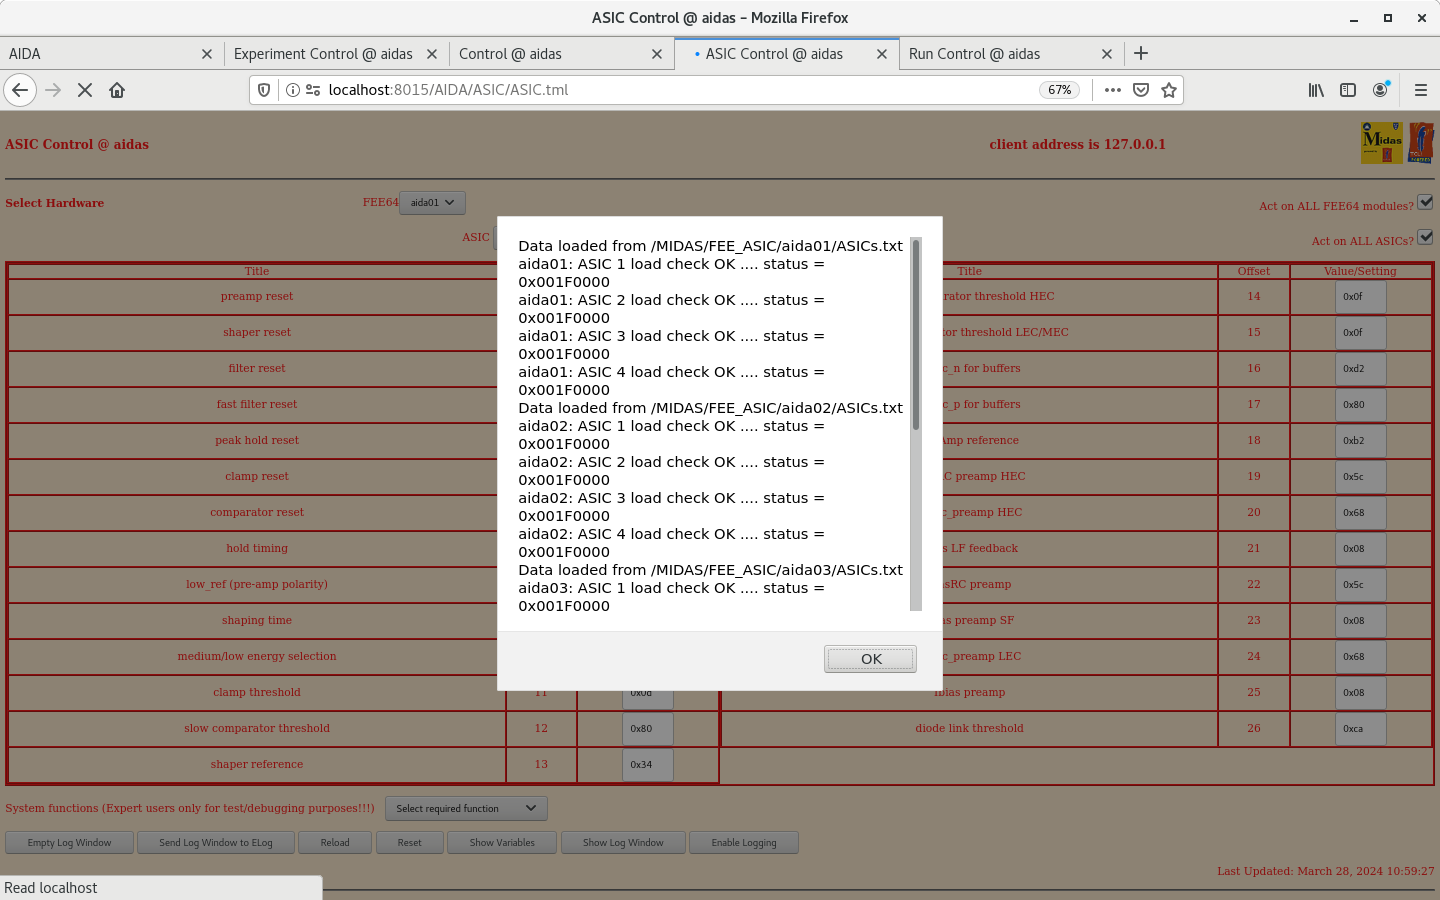The width and height of the screenshot is (1440, 900).
Task: Switch to Run Control @ aidas tab
Action: coord(1011,54)
